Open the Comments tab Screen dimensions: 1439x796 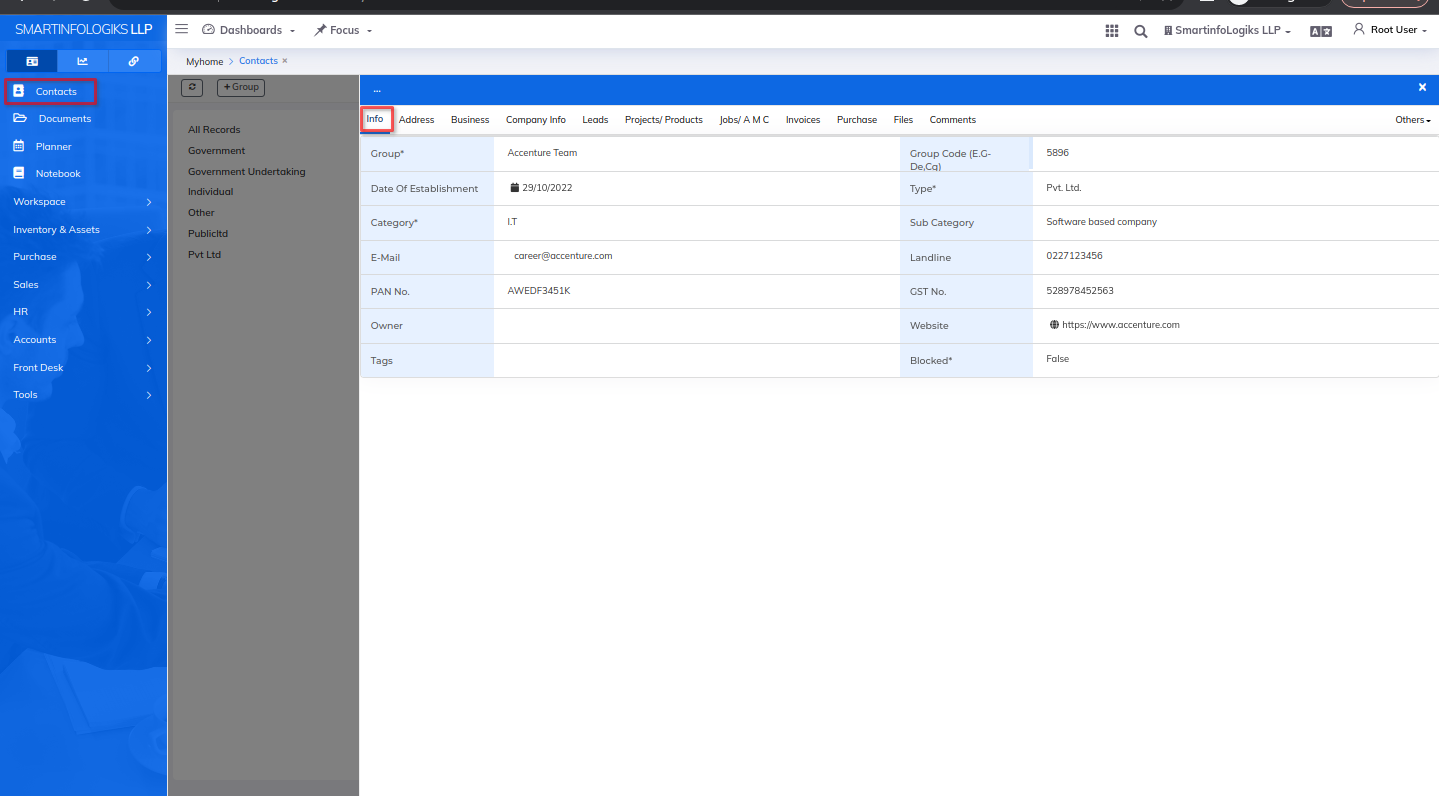(x=952, y=120)
